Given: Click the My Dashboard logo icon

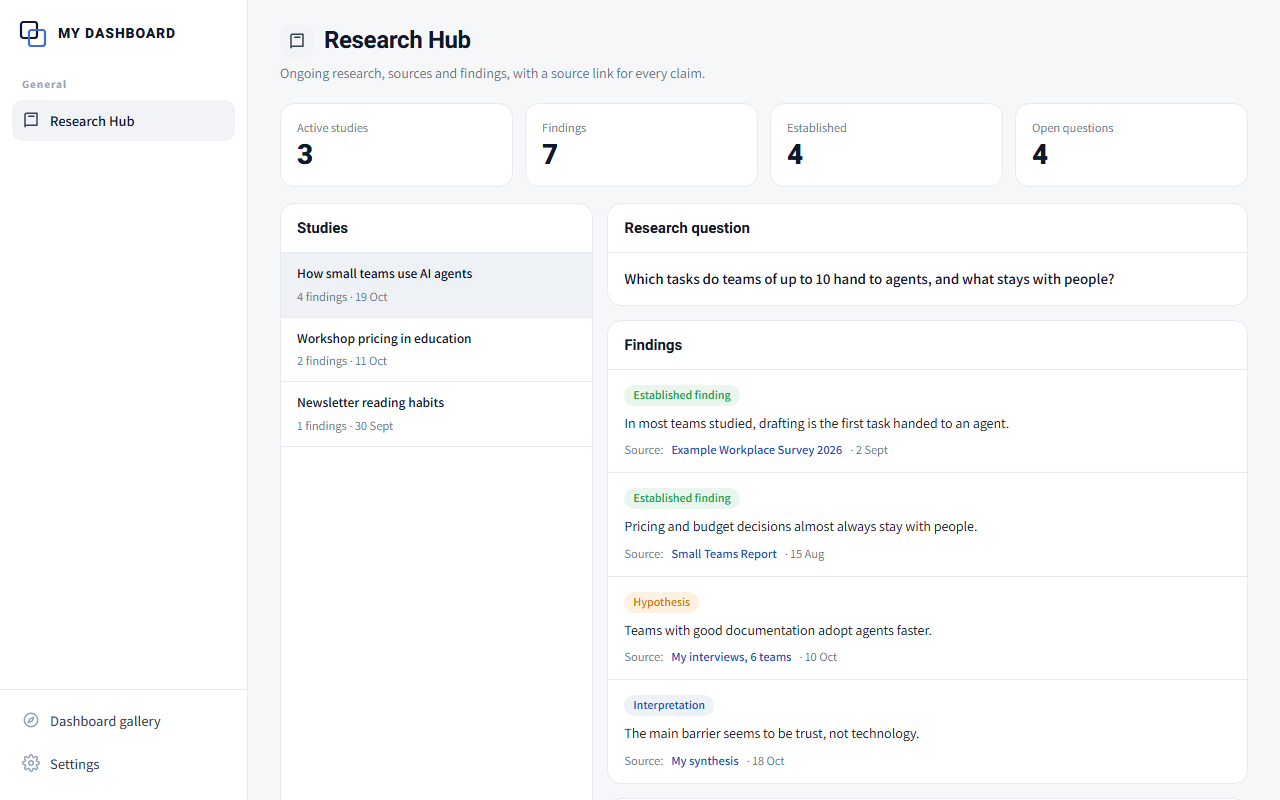Looking at the screenshot, I should (33, 33).
